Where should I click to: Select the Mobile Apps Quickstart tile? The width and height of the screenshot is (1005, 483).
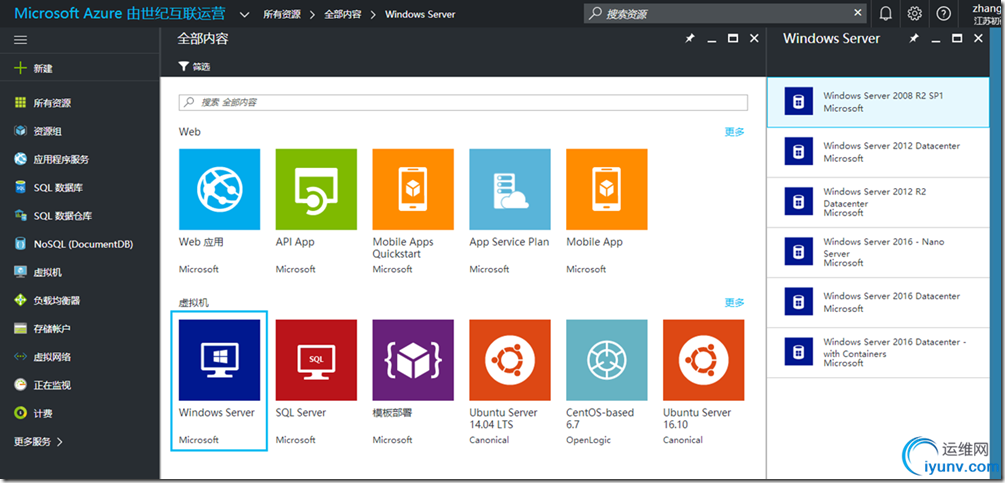(x=413, y=212)
